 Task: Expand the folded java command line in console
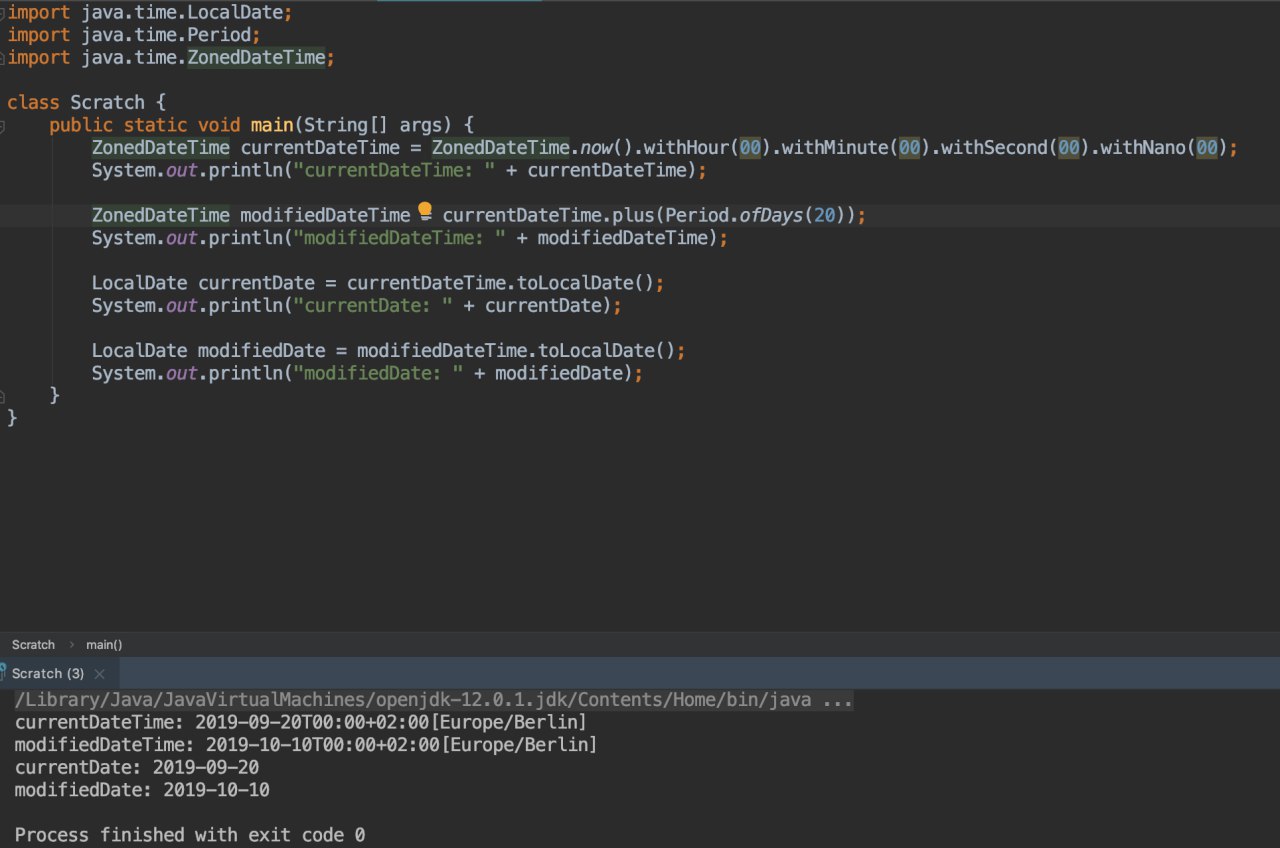tap(434, 700)
